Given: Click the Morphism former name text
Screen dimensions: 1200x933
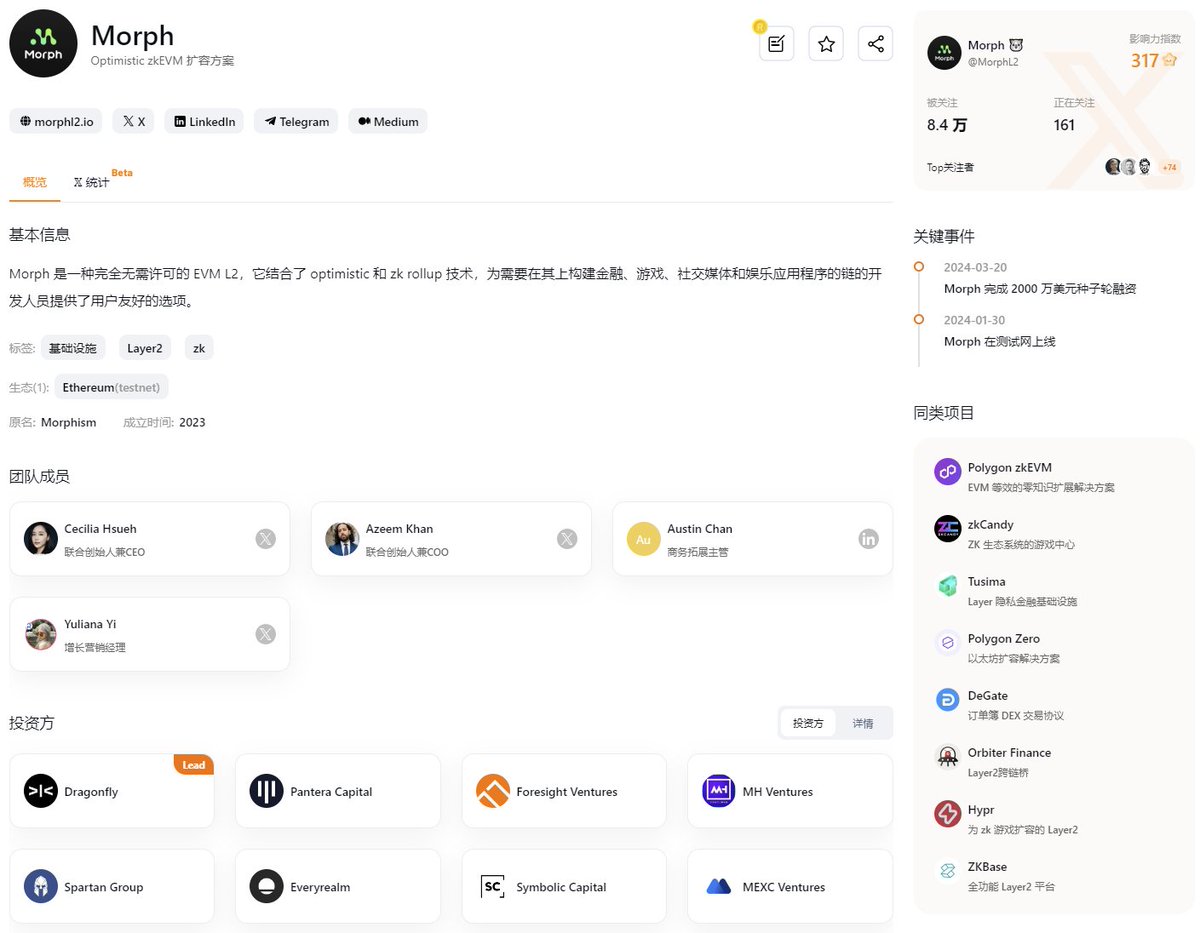Looking at the screenshot, I should 69,423.
